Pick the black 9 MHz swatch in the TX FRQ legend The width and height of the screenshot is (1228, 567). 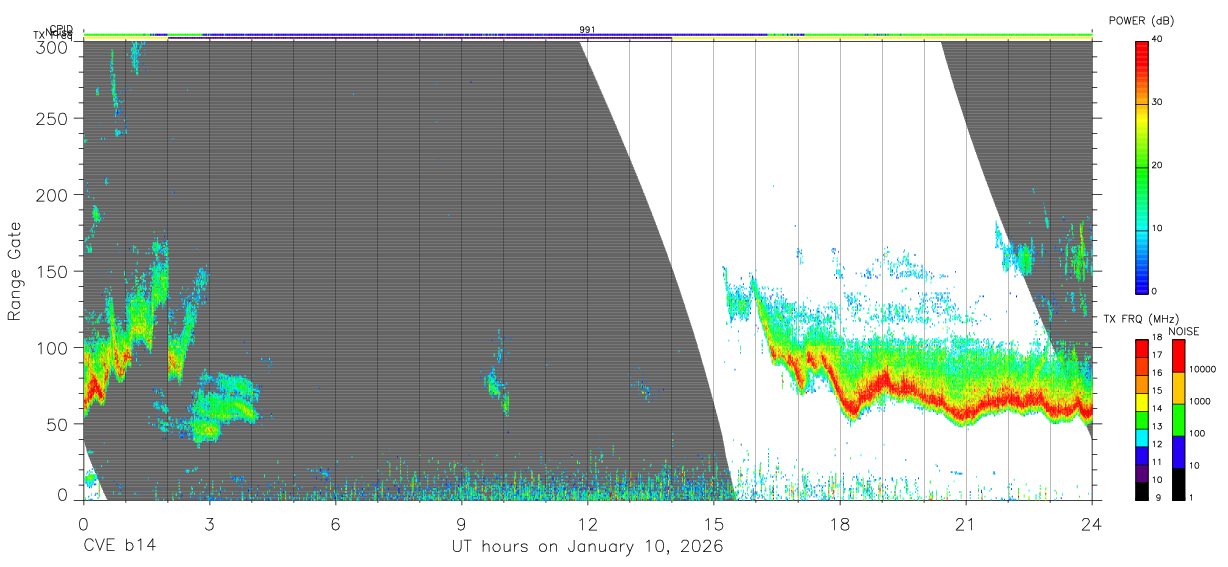point(1141,490)
